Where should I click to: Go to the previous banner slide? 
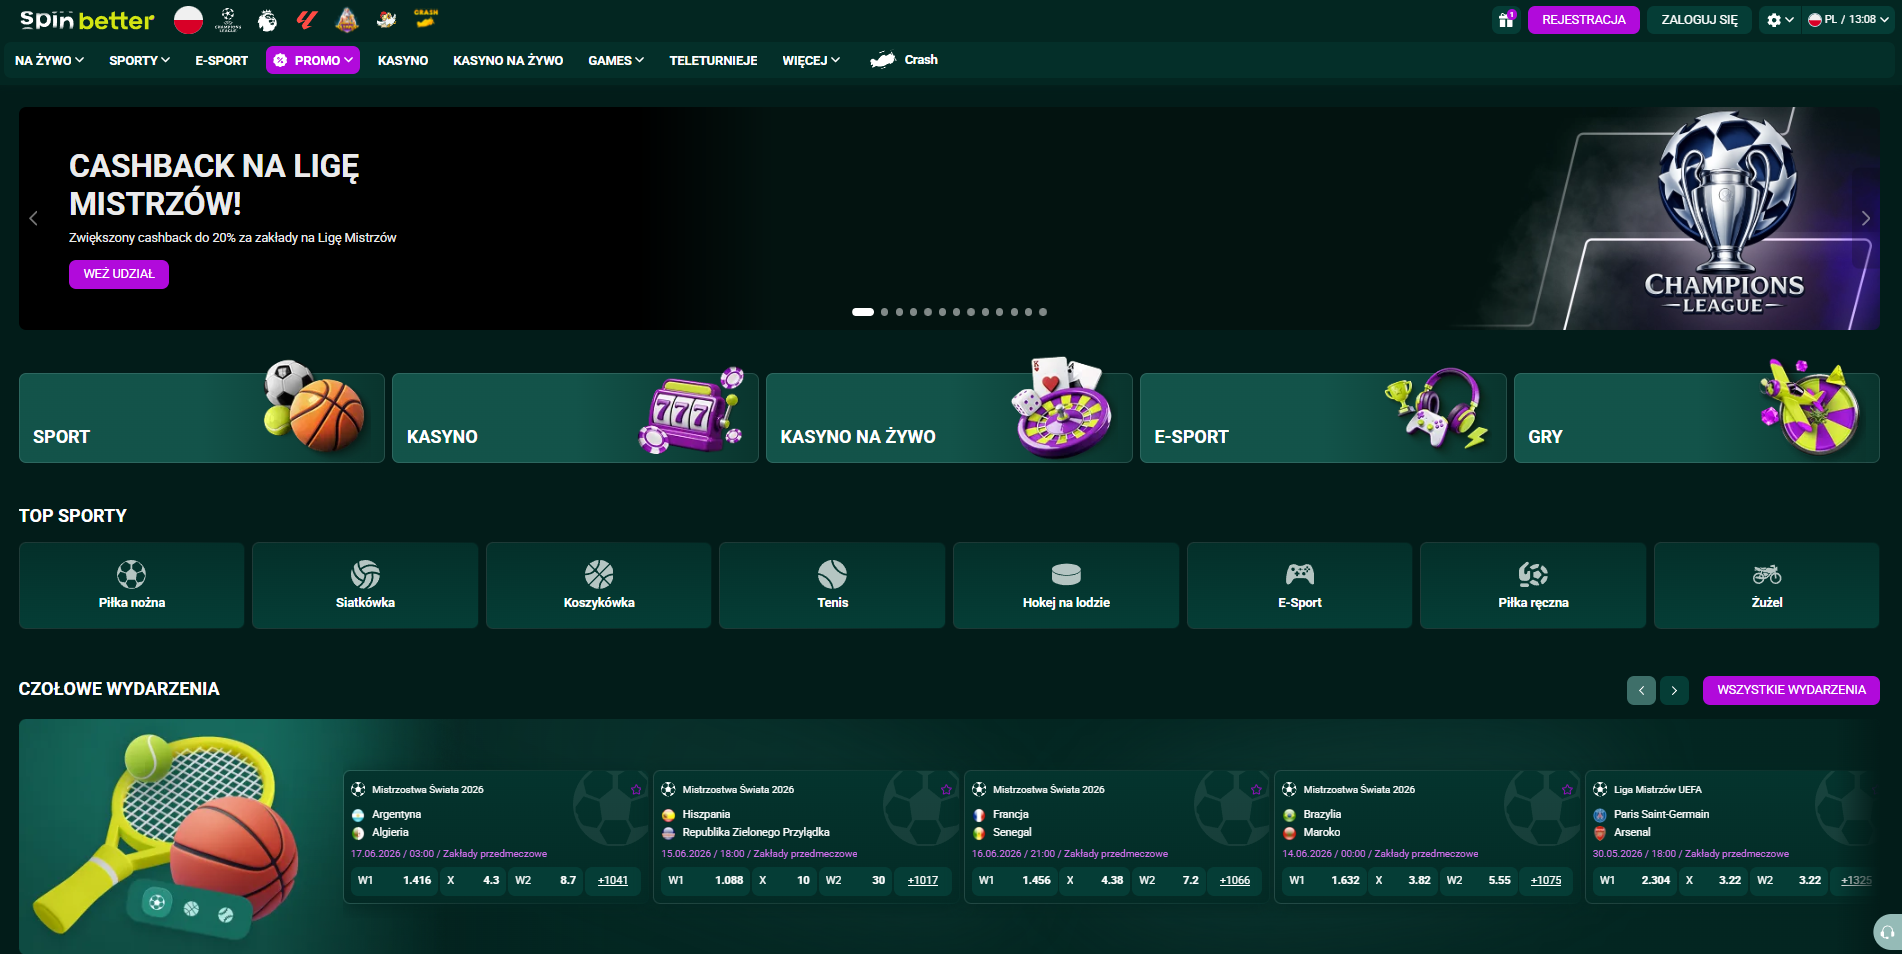33,218
